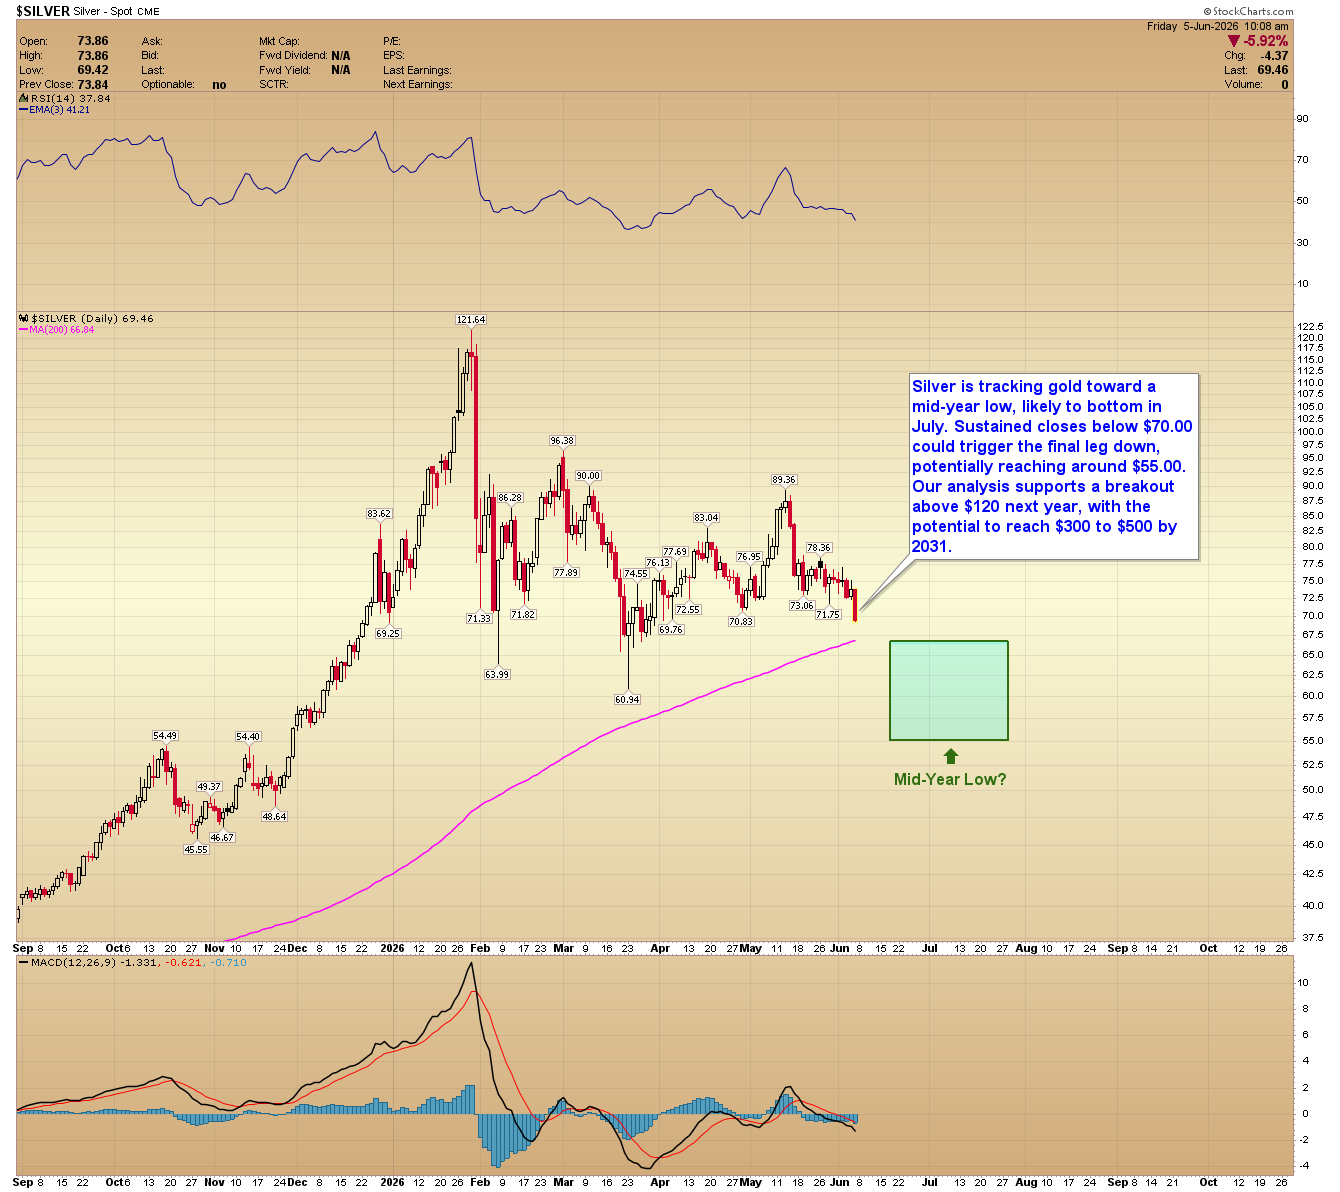Click the MA(200) 66.84 legend text

(x=62, y=330)
